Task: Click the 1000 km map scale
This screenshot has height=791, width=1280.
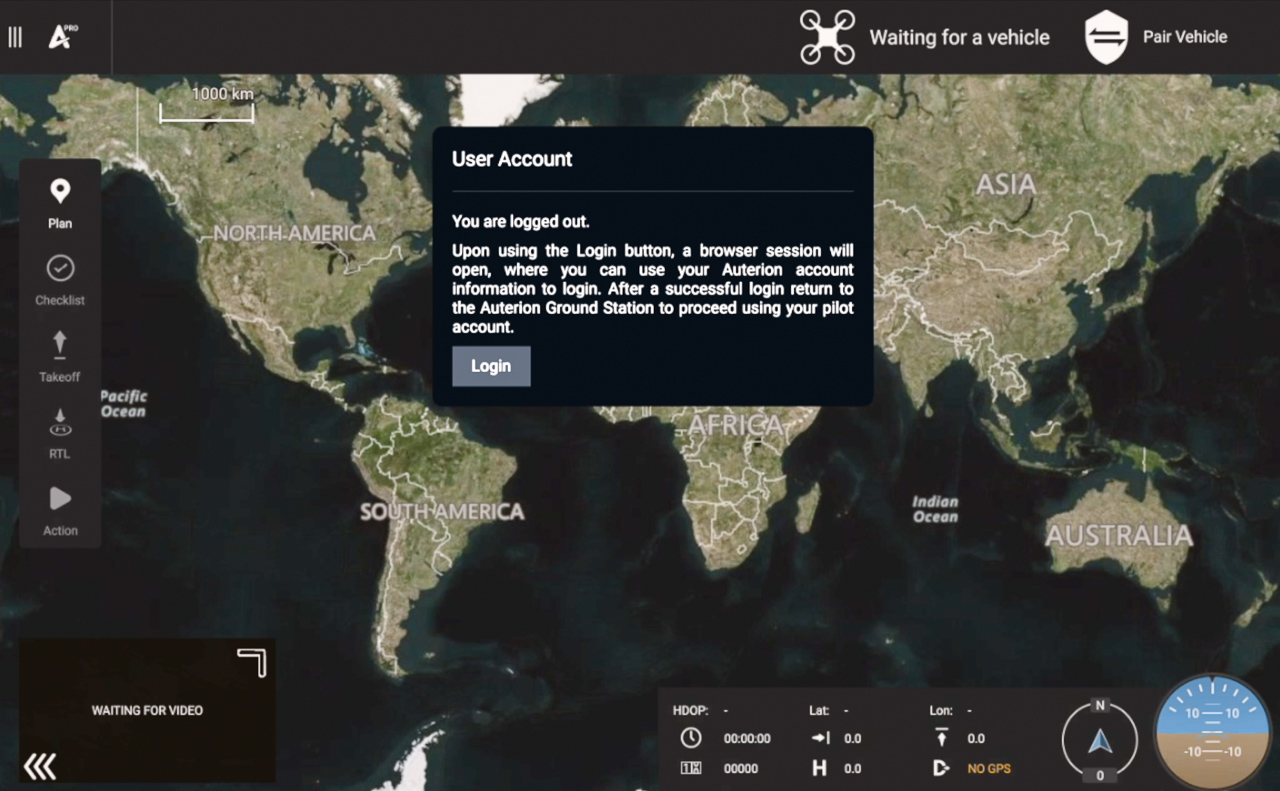Action: [207, 103]
